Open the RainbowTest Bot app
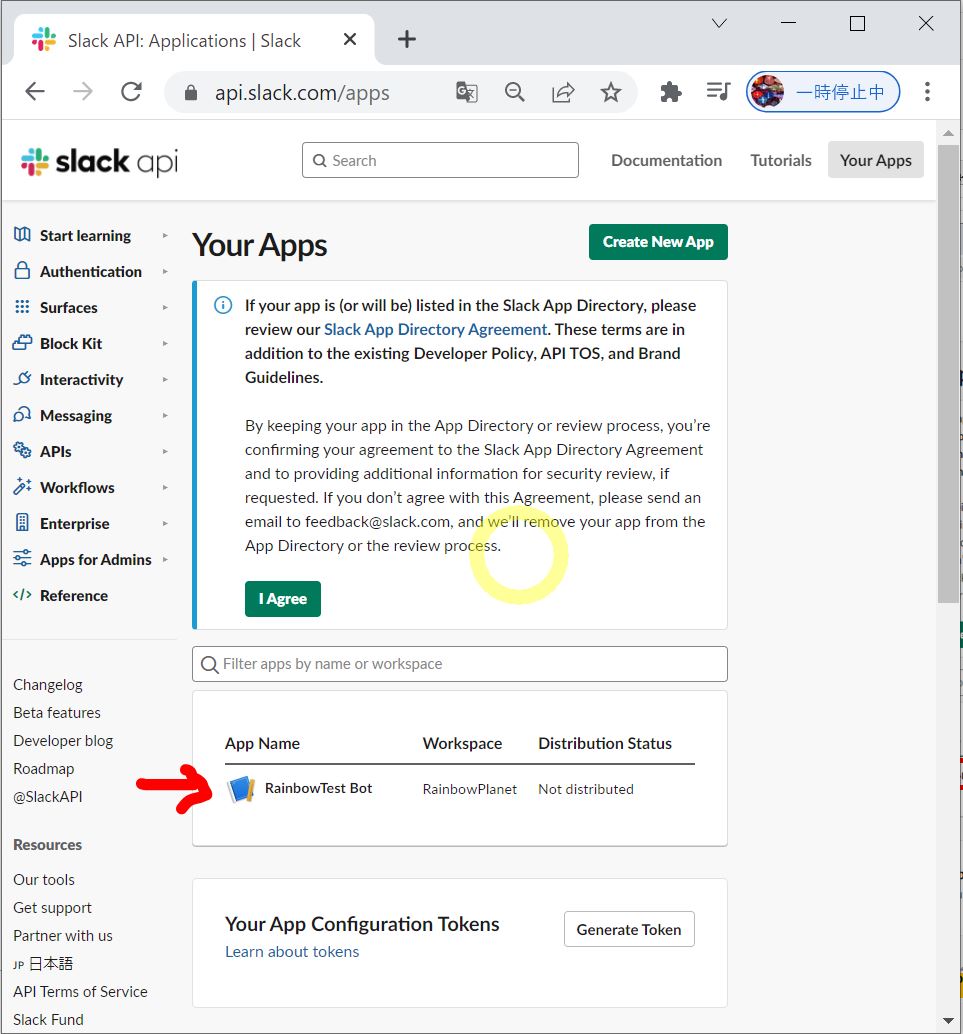This screenshot has height=1034, width=963. [x=319, y=788]
